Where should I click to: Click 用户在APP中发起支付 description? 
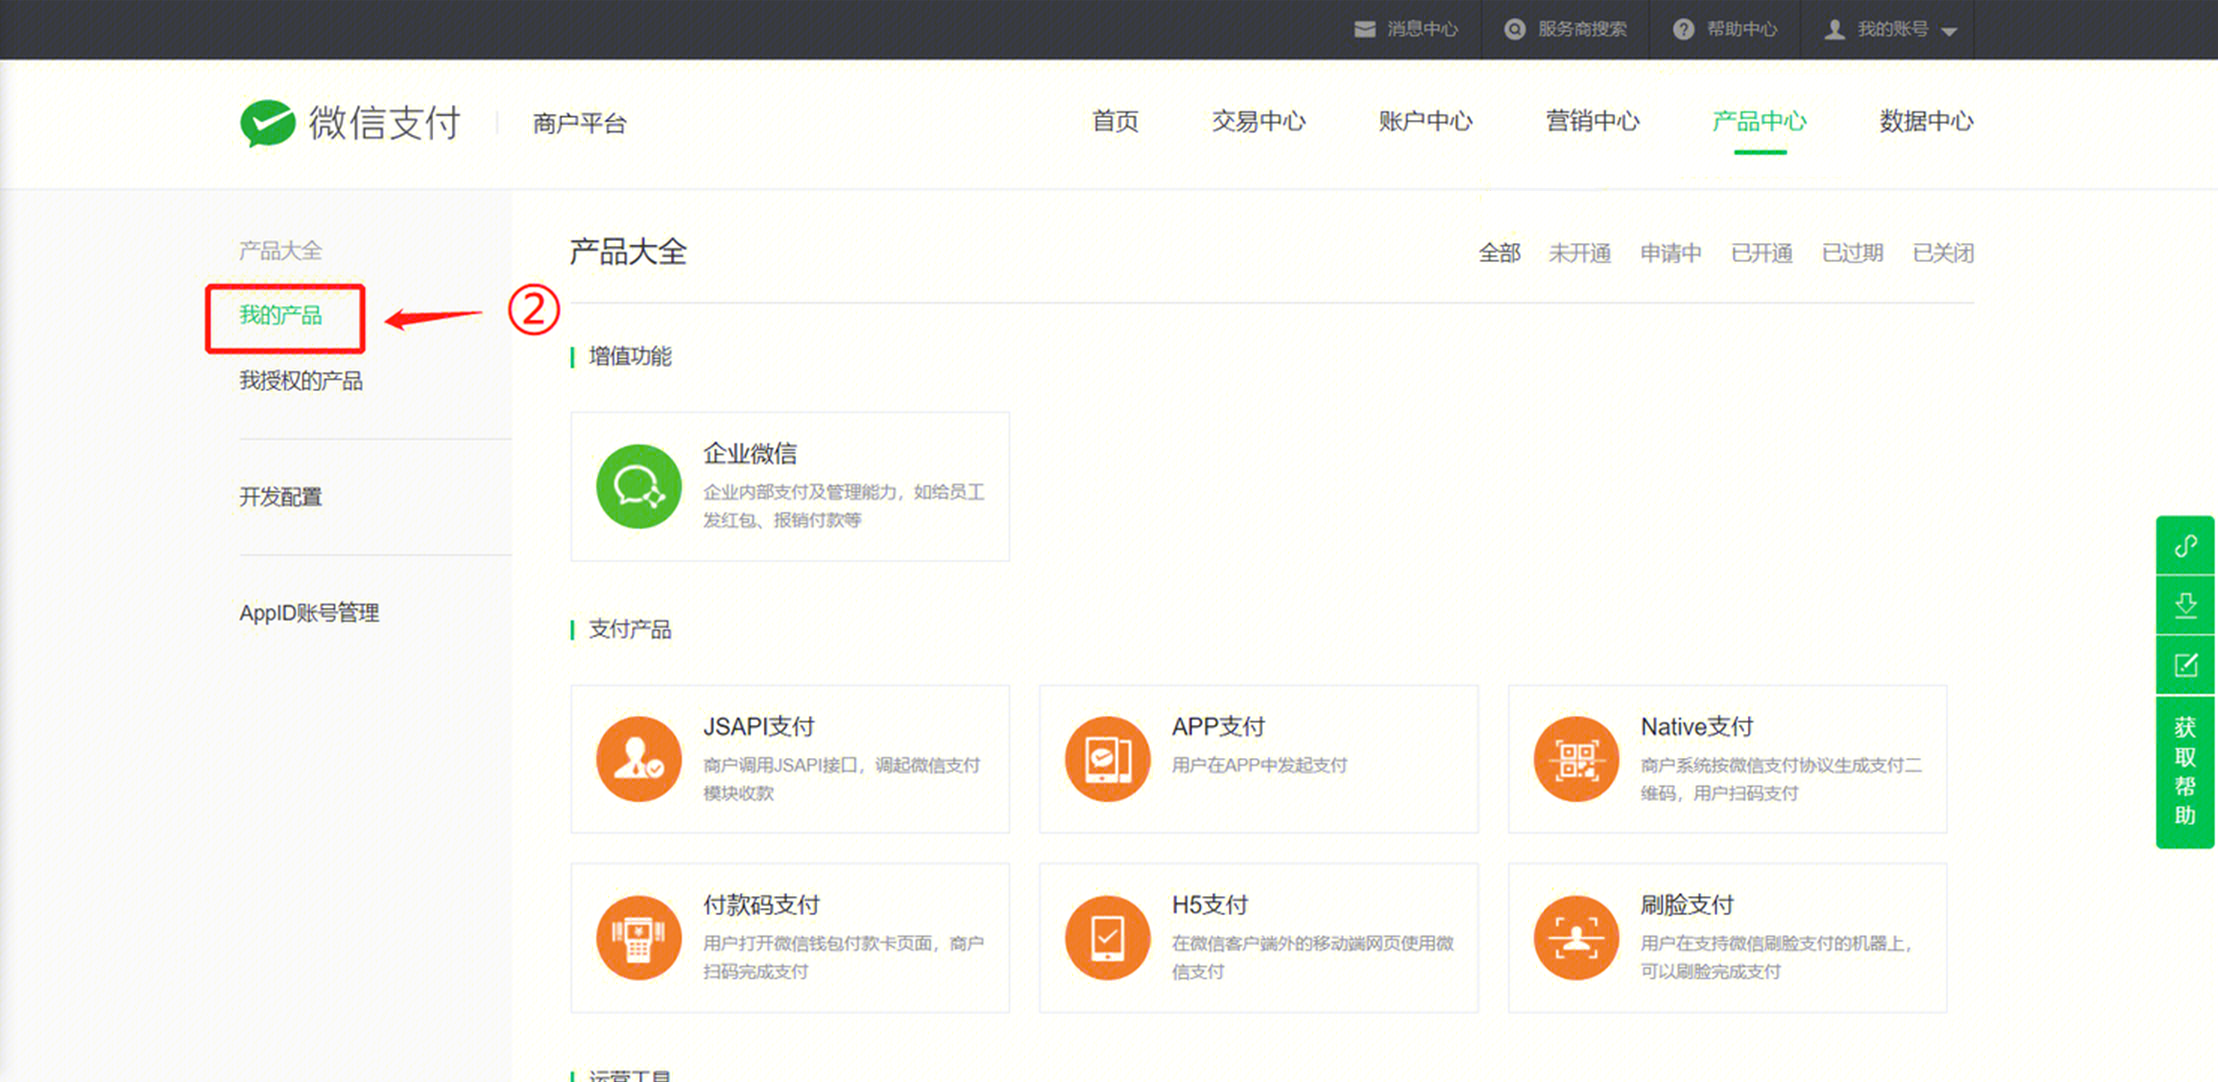coord(1260,765)
